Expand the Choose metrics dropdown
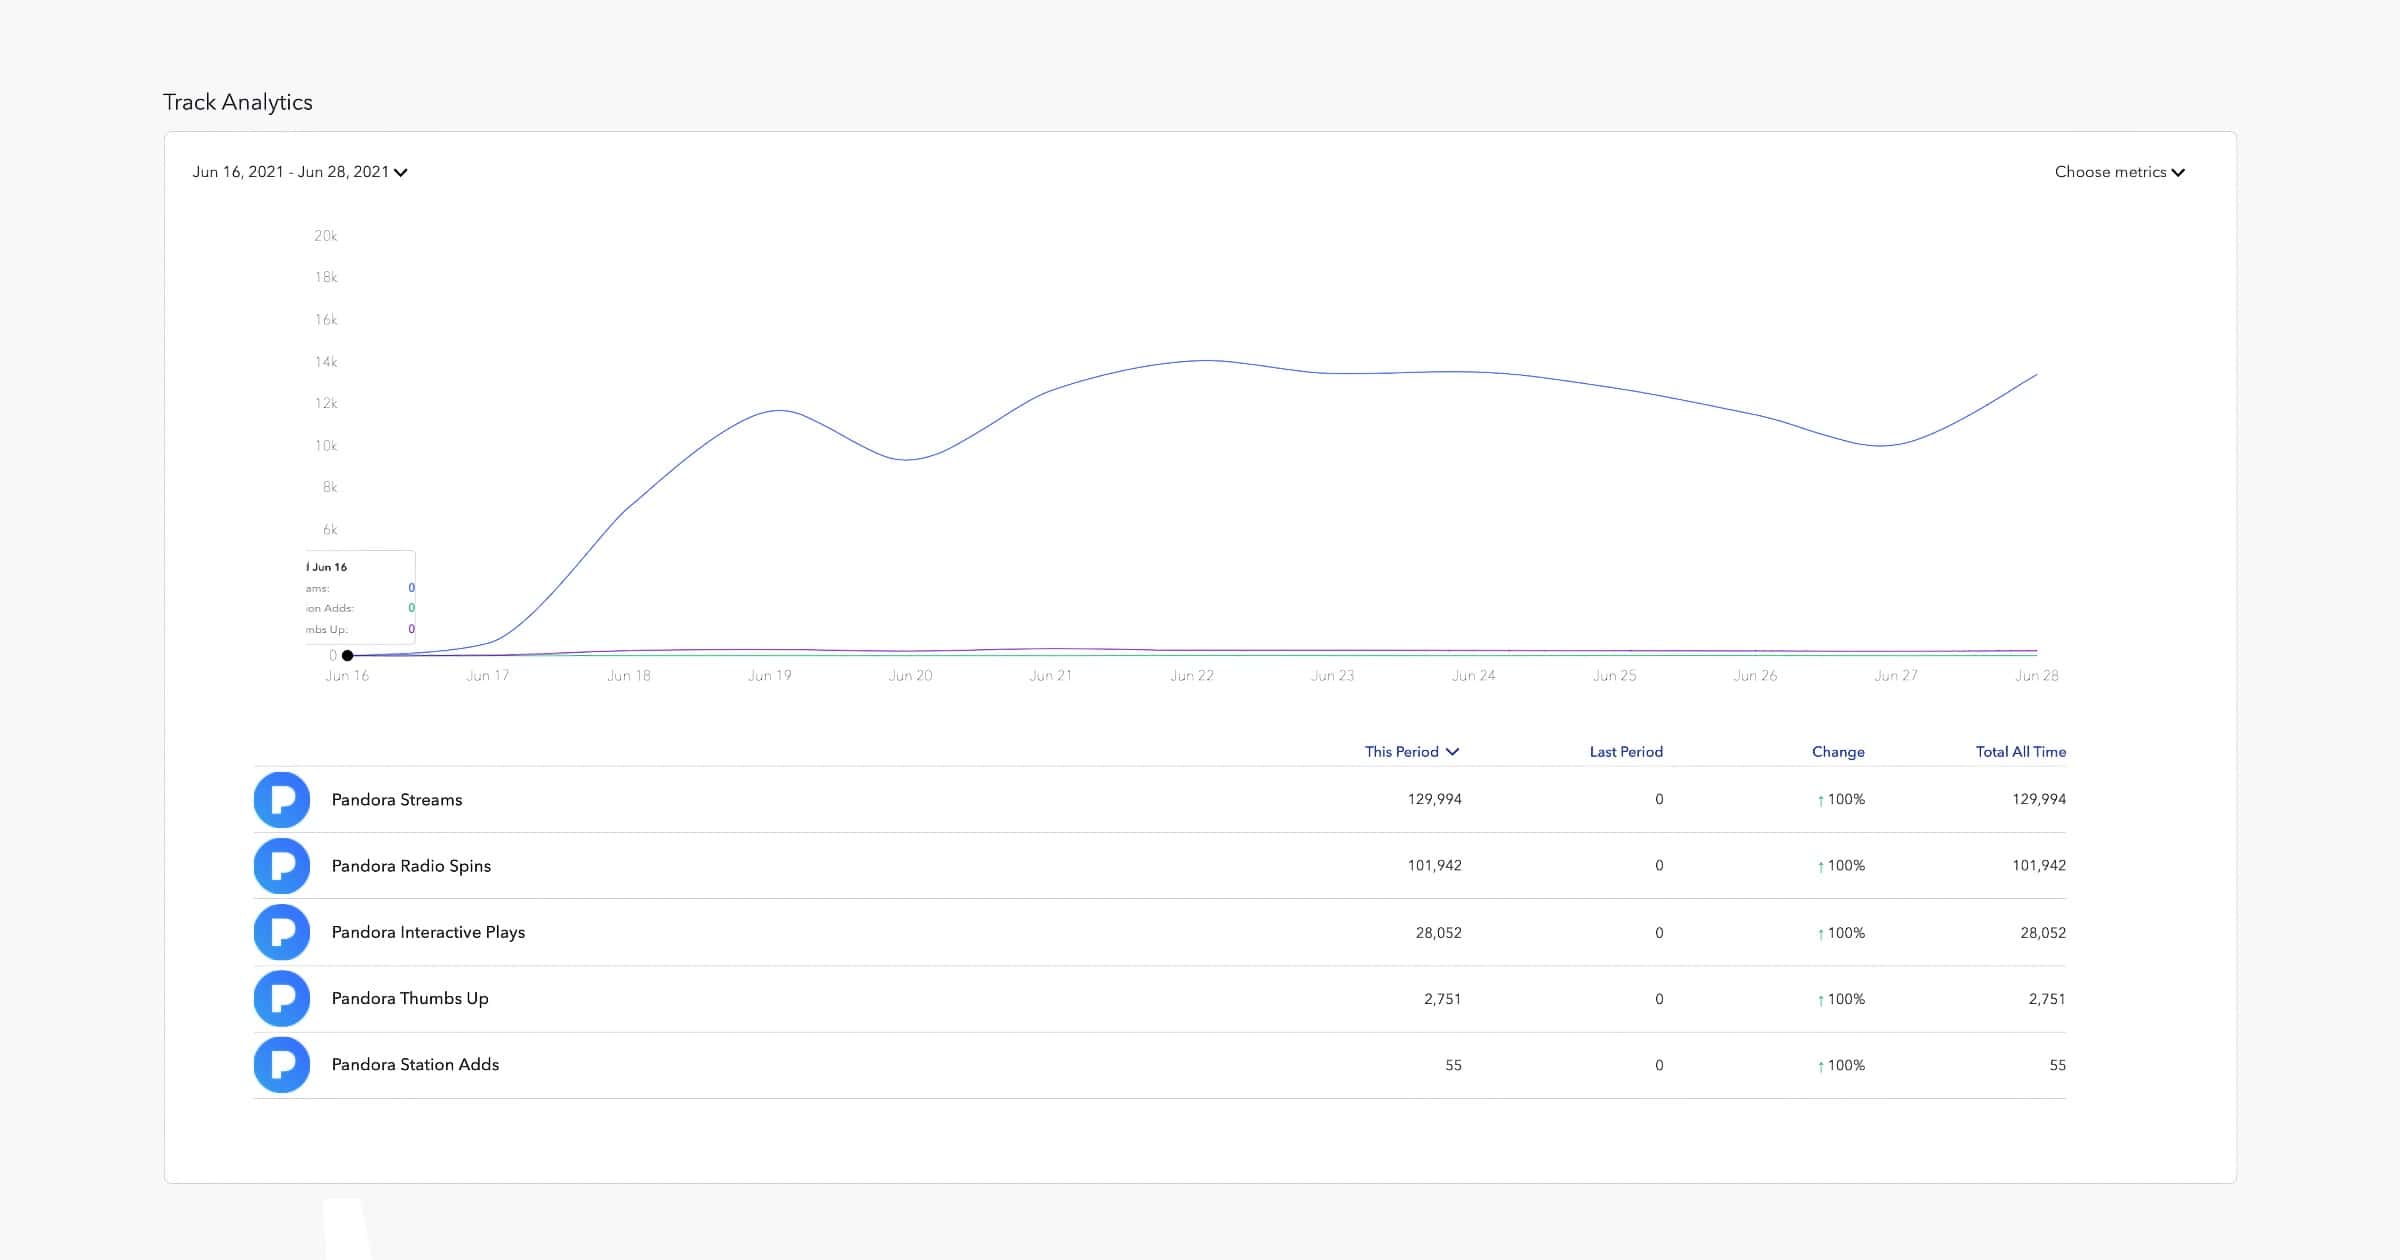 (2119, 172)
